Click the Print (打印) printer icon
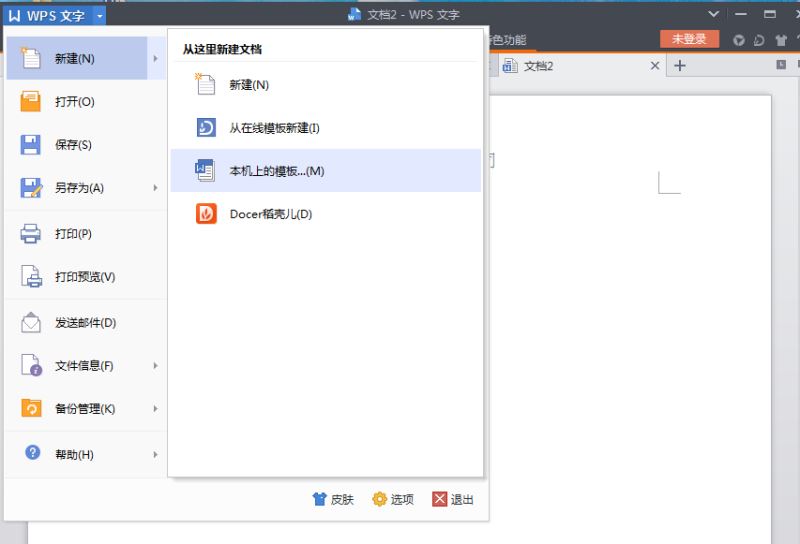This screenshot has height=544, width=800. click(31, 234)
